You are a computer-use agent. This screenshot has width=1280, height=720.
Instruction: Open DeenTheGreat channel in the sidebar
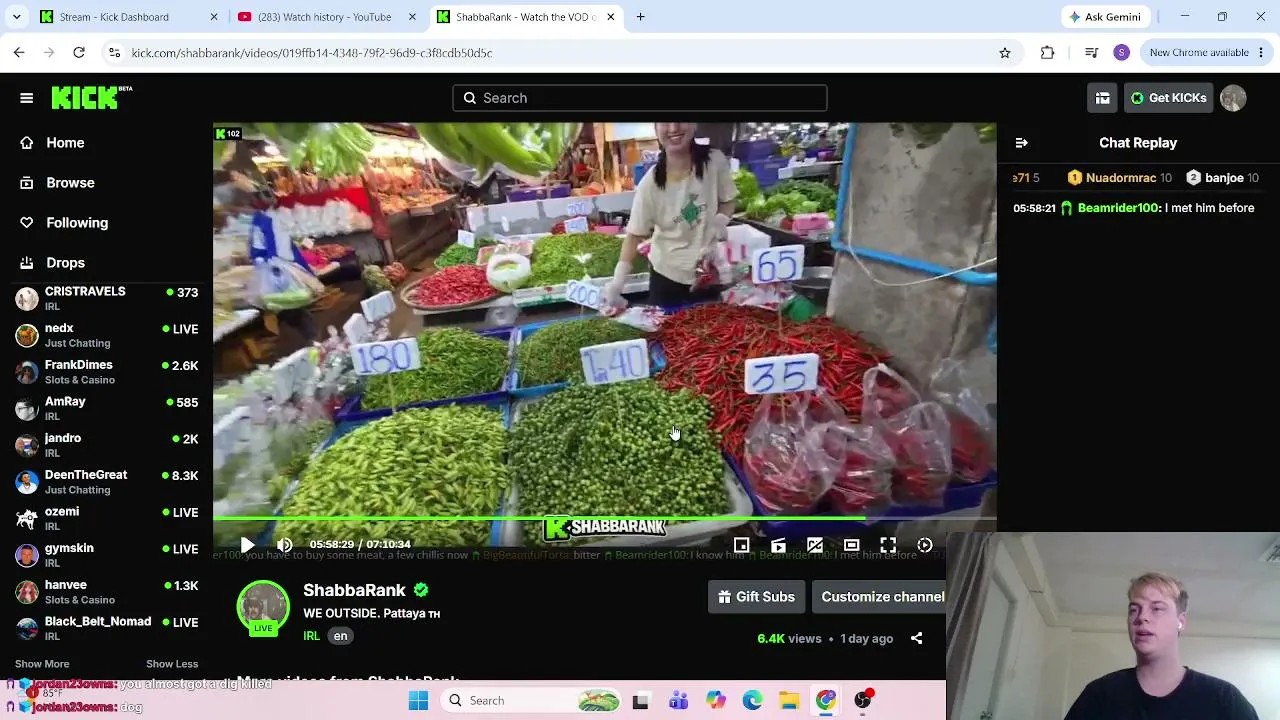point(107,482)
